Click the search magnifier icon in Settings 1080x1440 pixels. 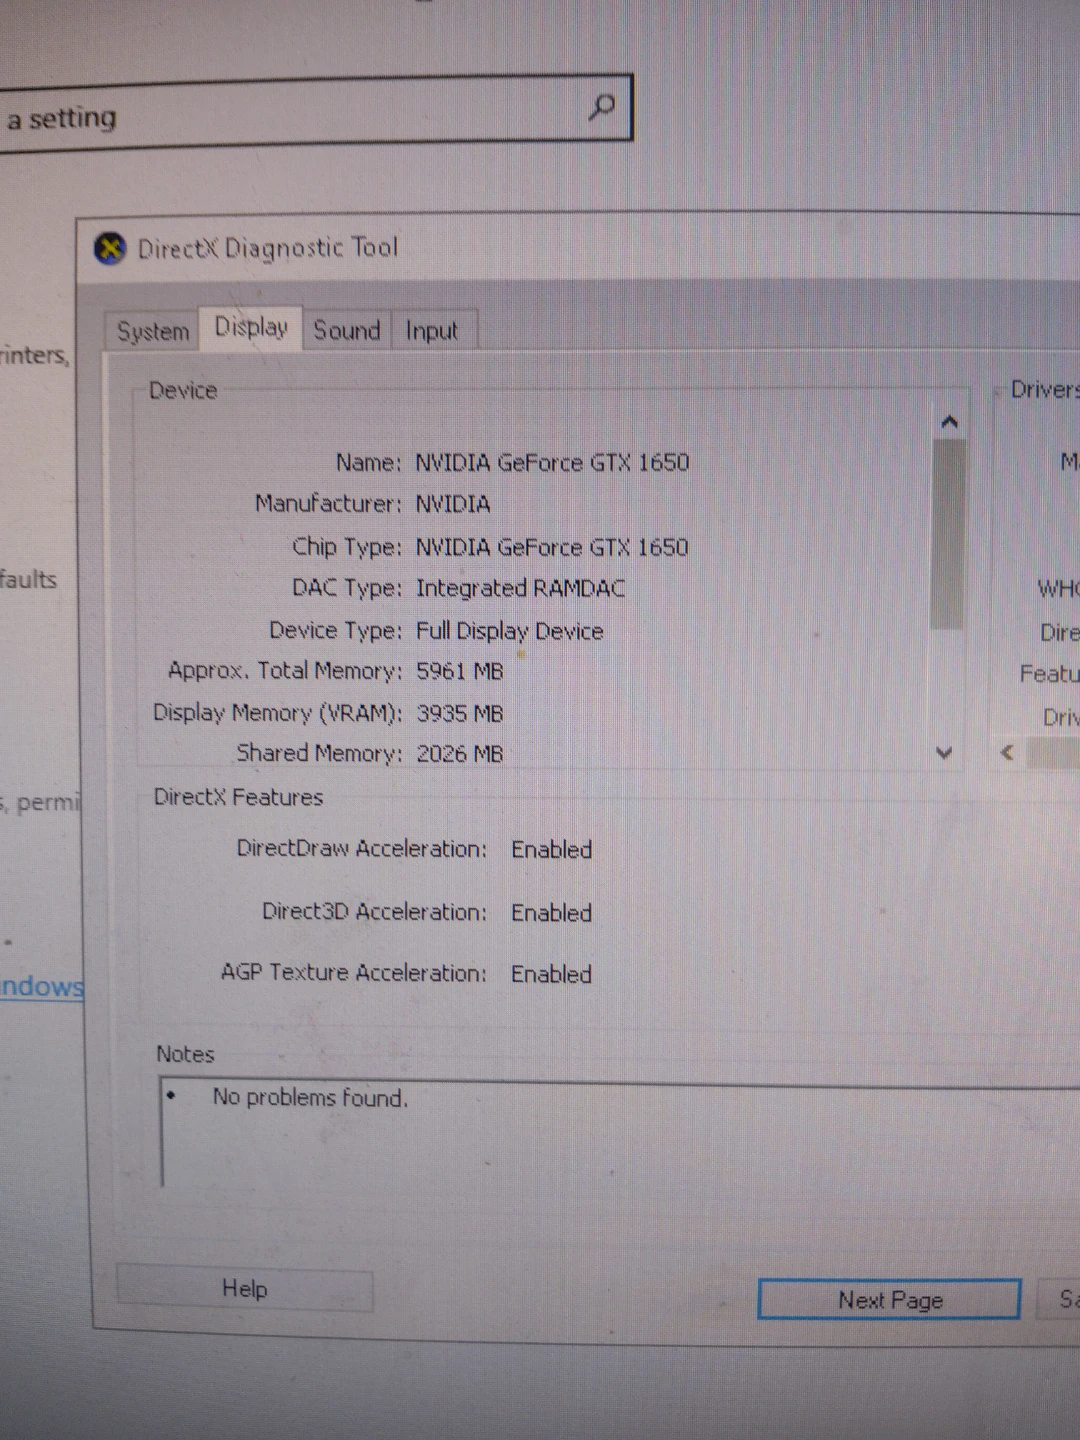click(601, 106)
